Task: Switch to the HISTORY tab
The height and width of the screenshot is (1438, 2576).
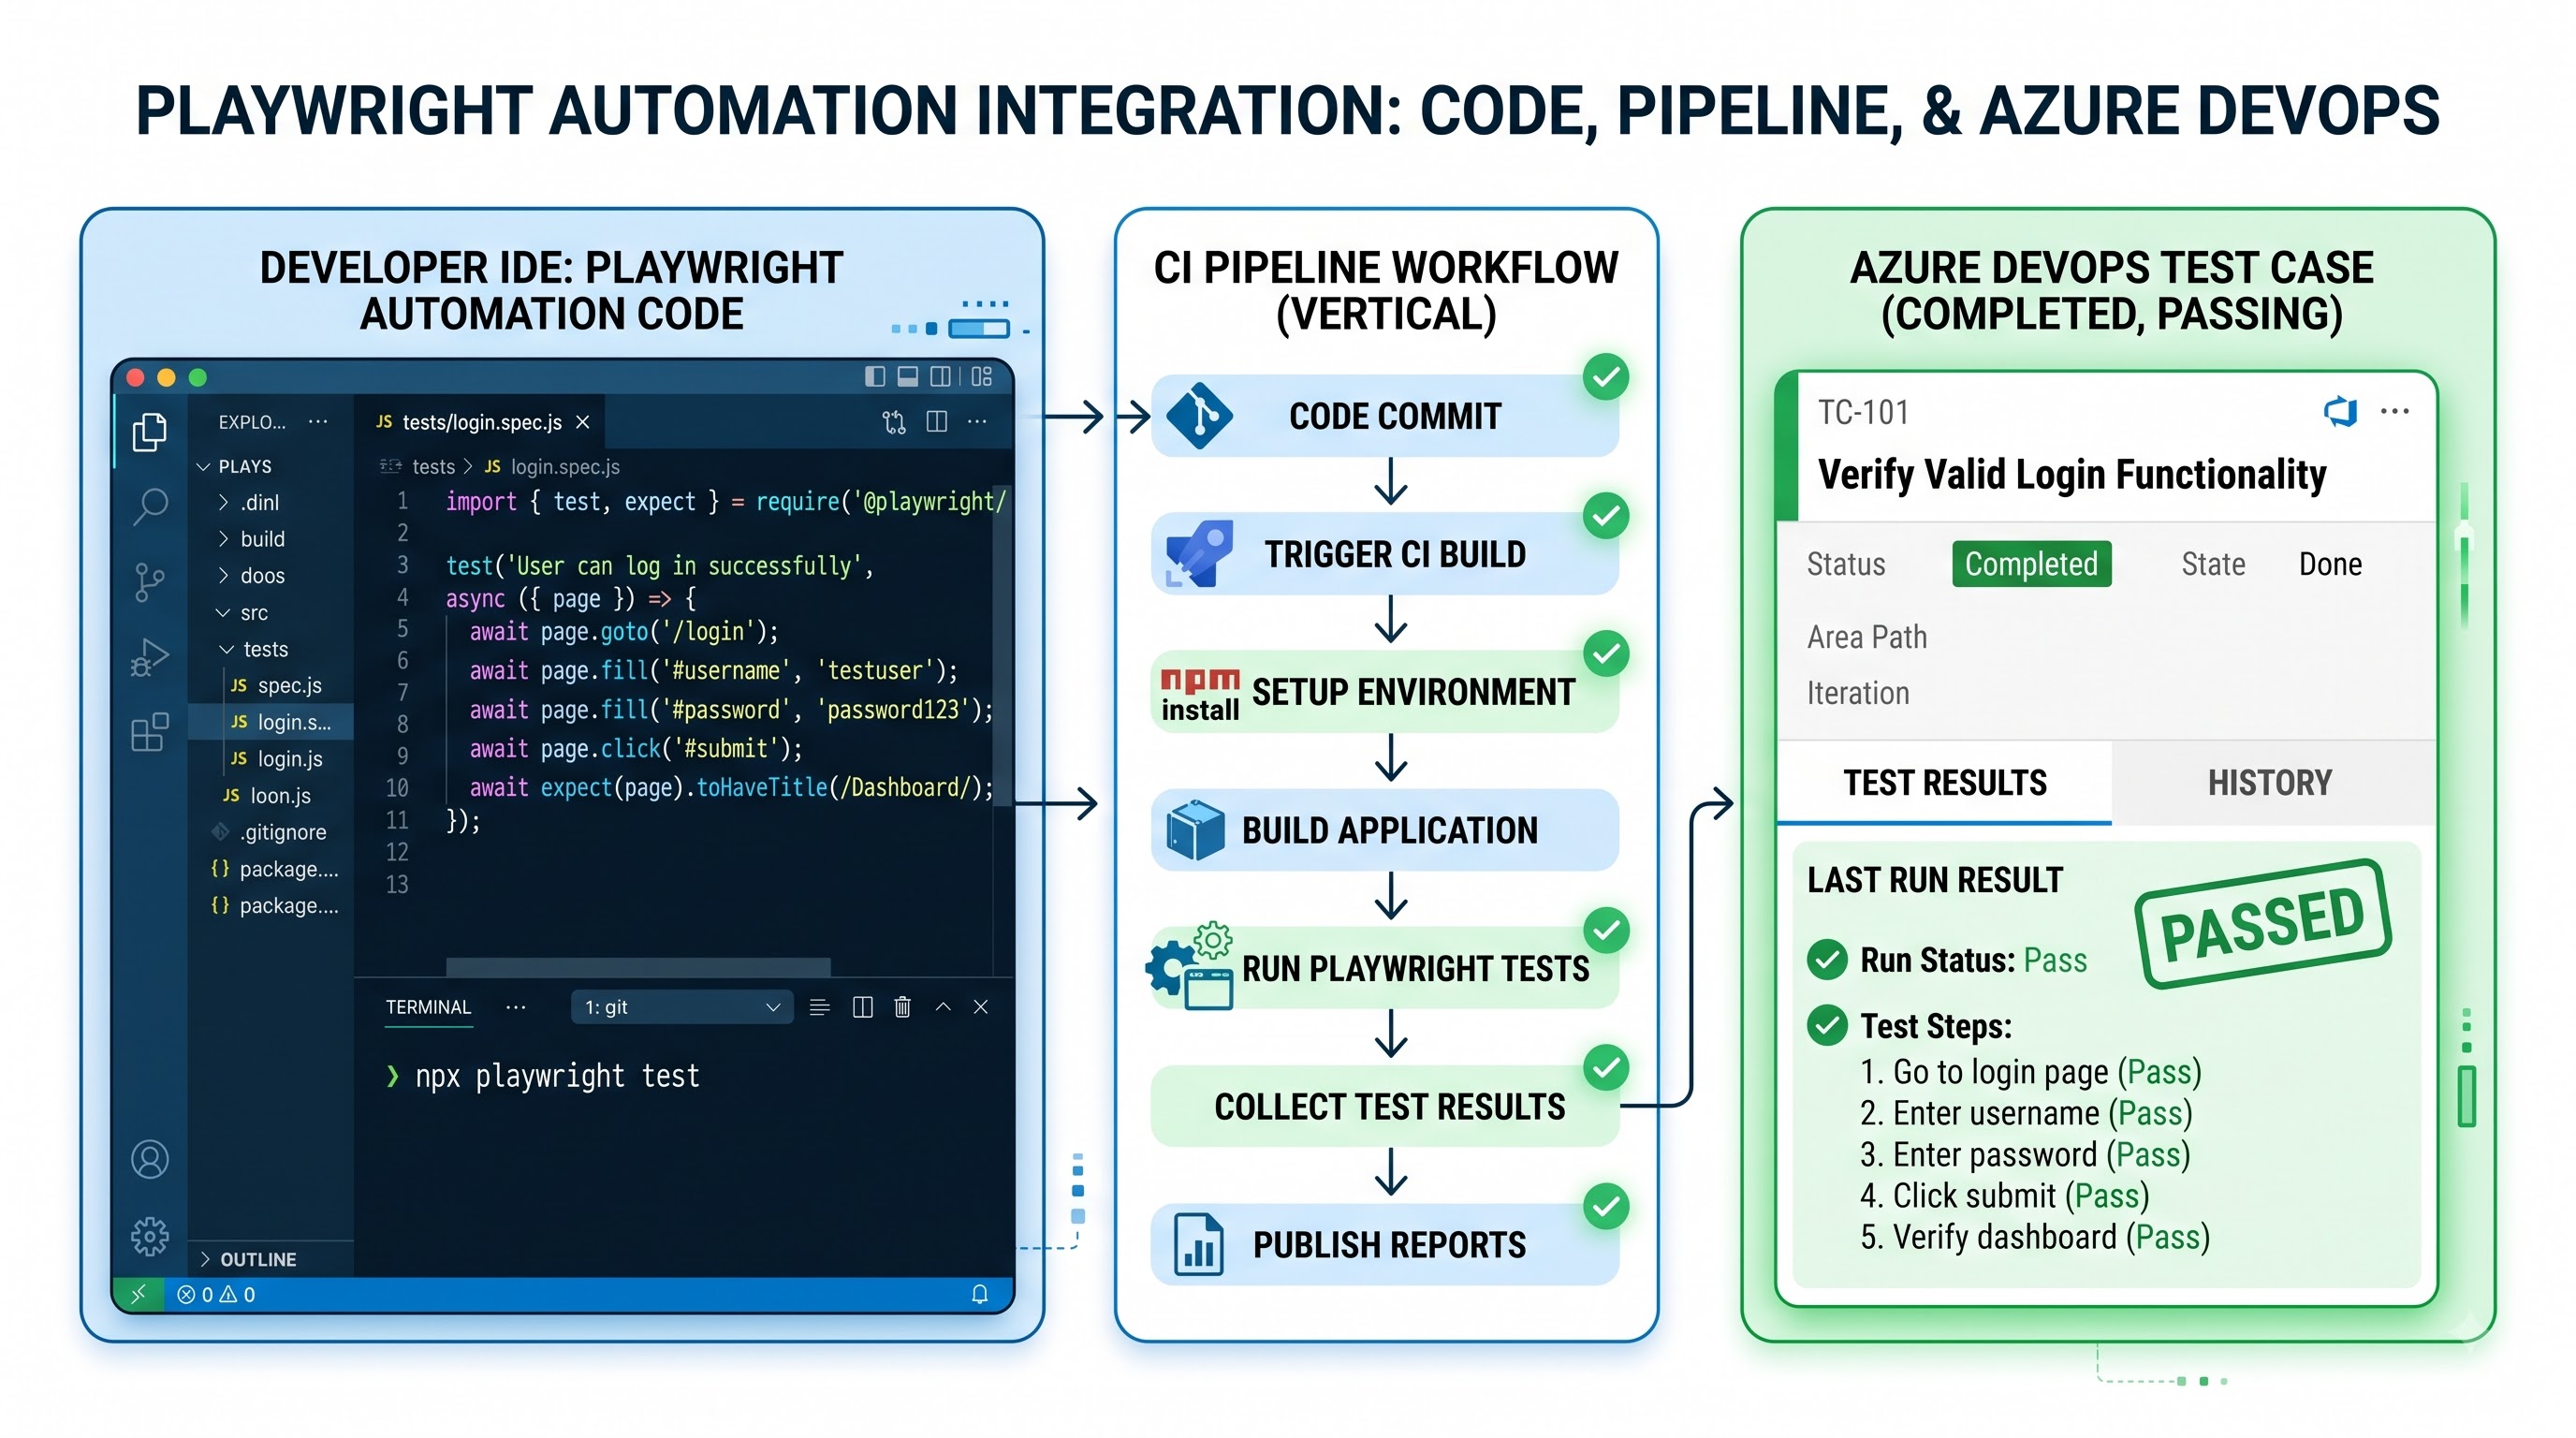Action: point(2270,783)
